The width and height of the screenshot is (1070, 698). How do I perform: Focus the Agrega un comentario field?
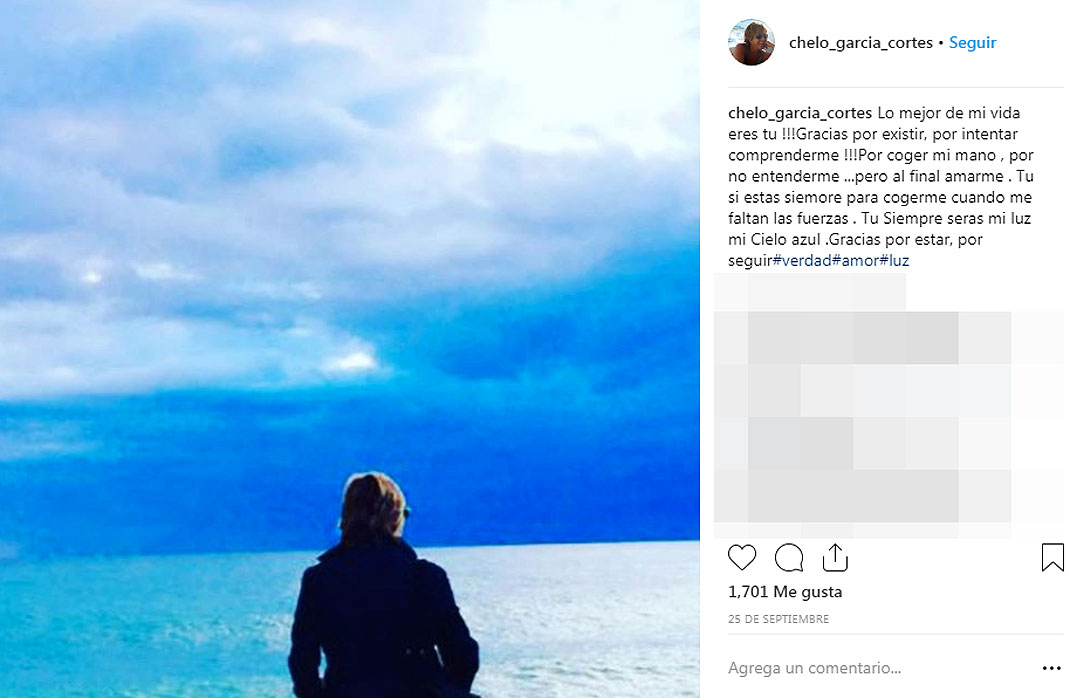tap(814, 668)
